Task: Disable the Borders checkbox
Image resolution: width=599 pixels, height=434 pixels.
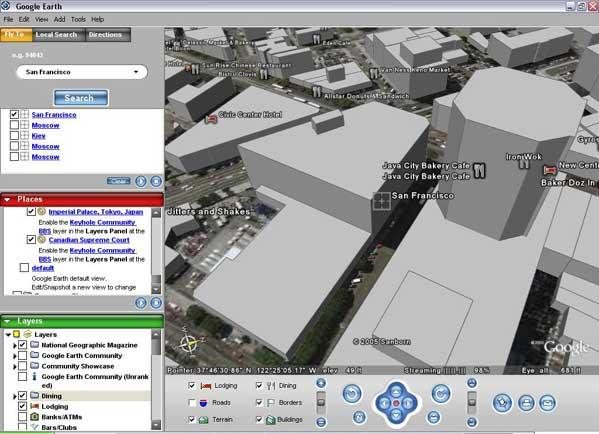Action: pyautogui.click(x=259, y=402)
